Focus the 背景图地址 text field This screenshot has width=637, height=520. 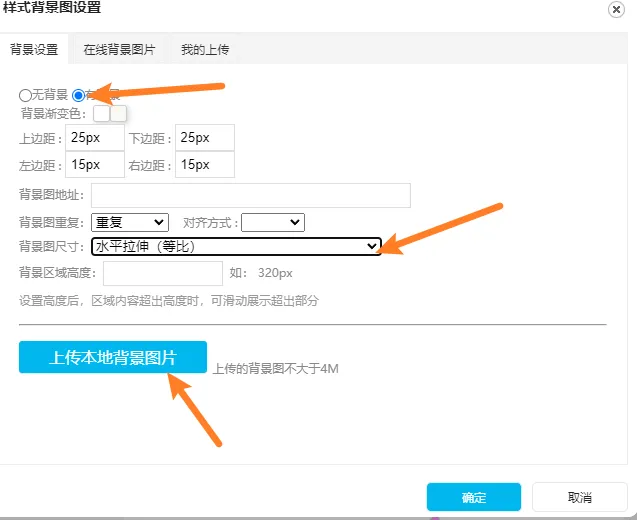[x=251, y=195]
